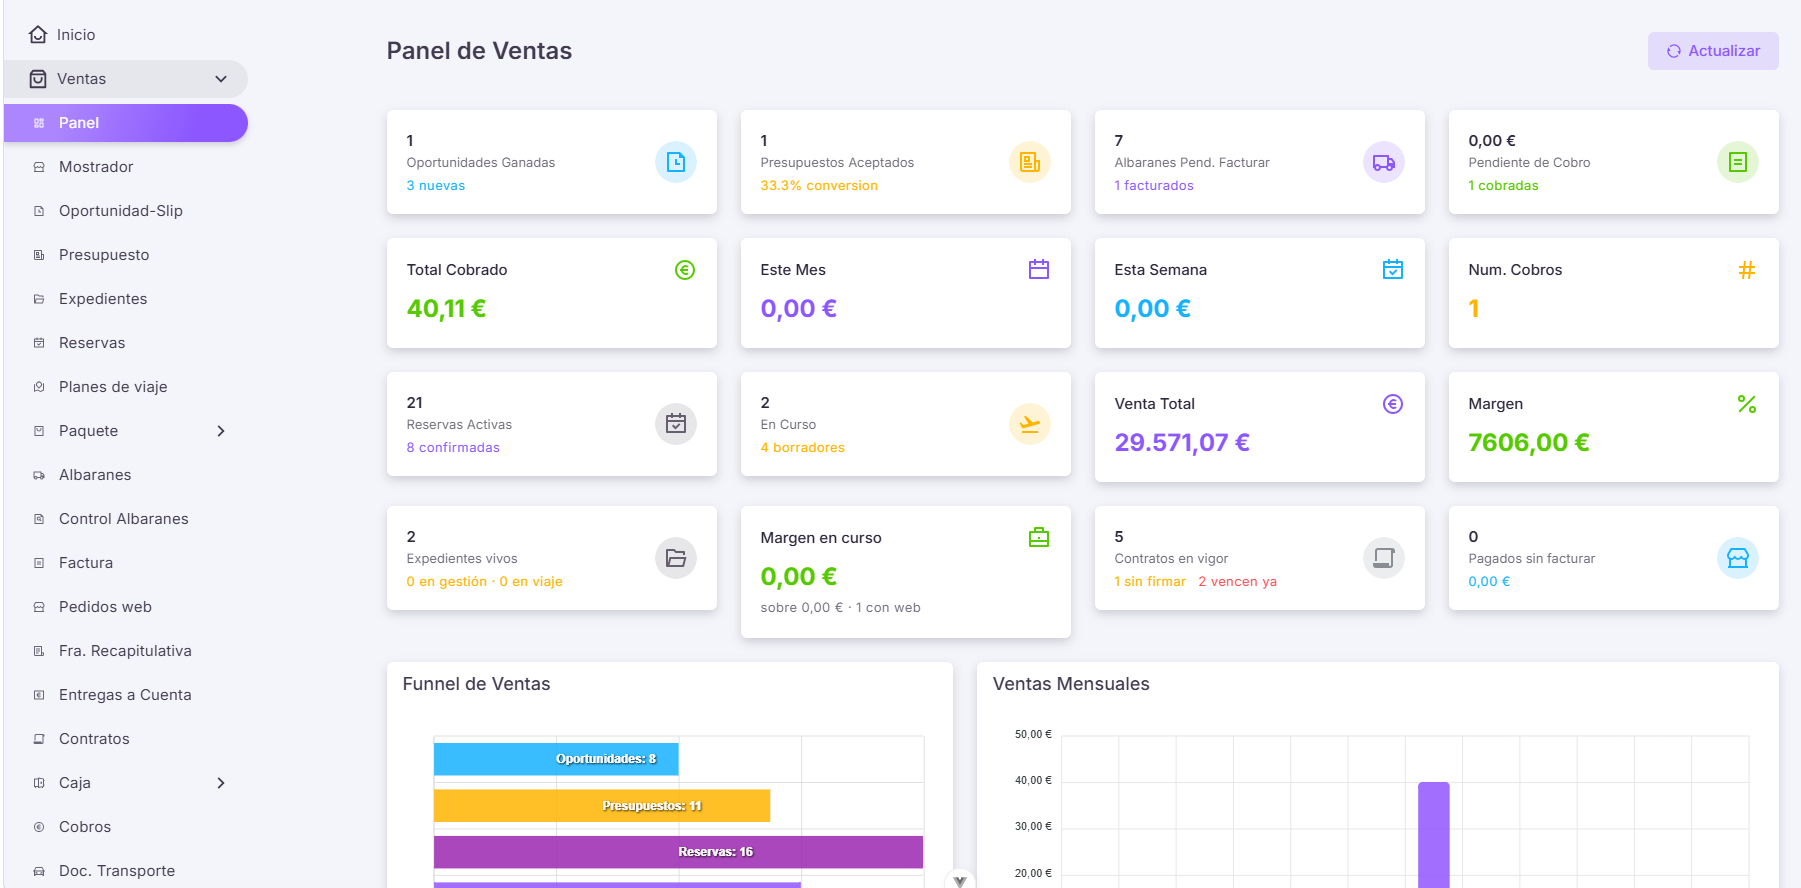Screen dimensions: 1801x888
Task: Expand the Paquete submenu arrow
Action: (221, 431)
